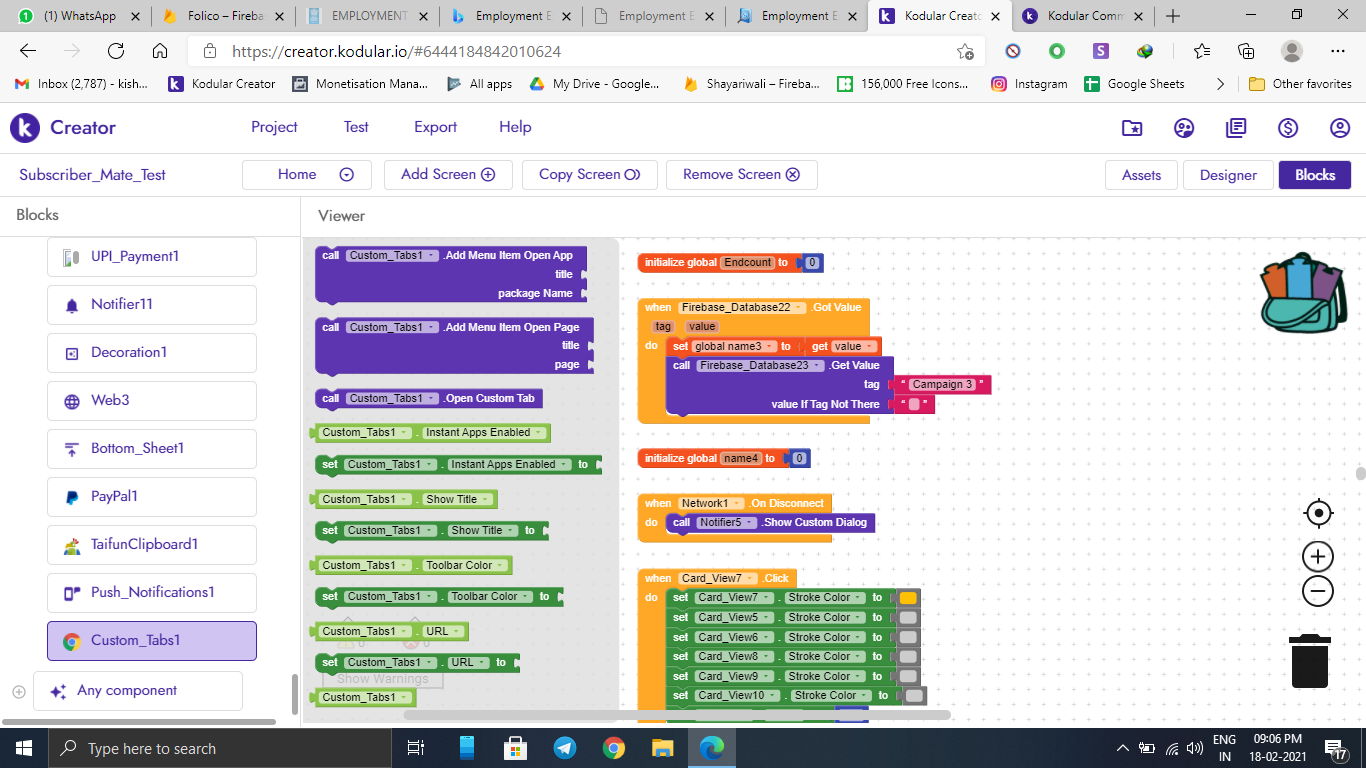Open the Export menu
Viewport: 1366px width, 768px height.
(x=435, y=127)
